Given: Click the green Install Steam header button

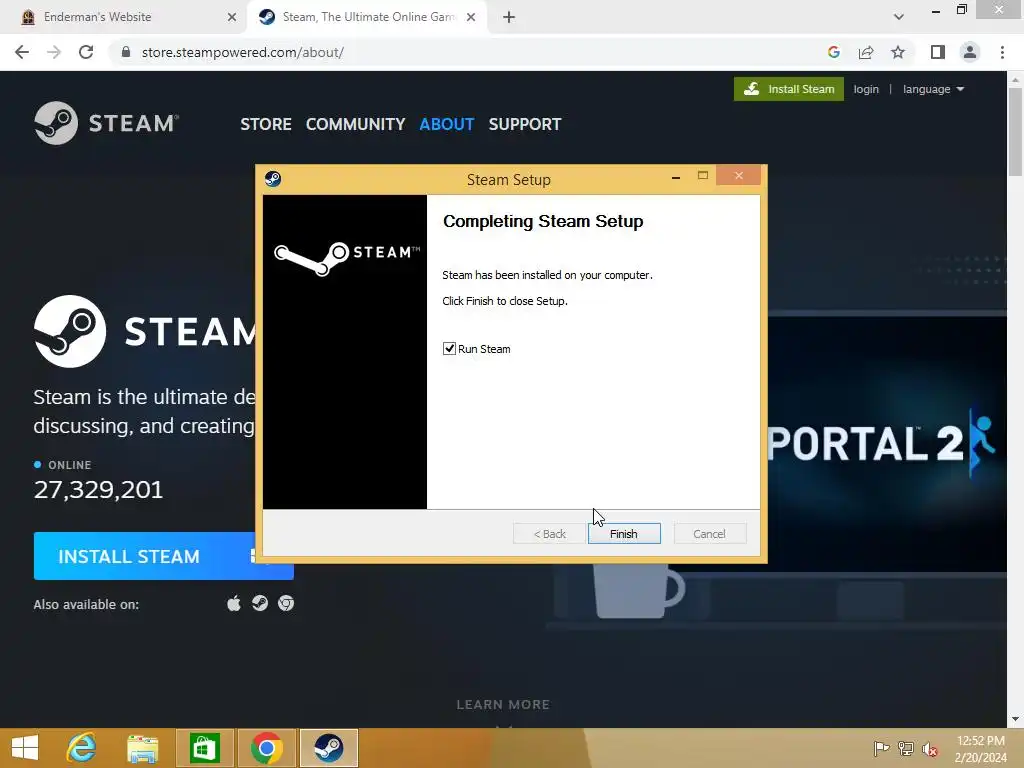Looking at the screenshot, I should [789, 89].
